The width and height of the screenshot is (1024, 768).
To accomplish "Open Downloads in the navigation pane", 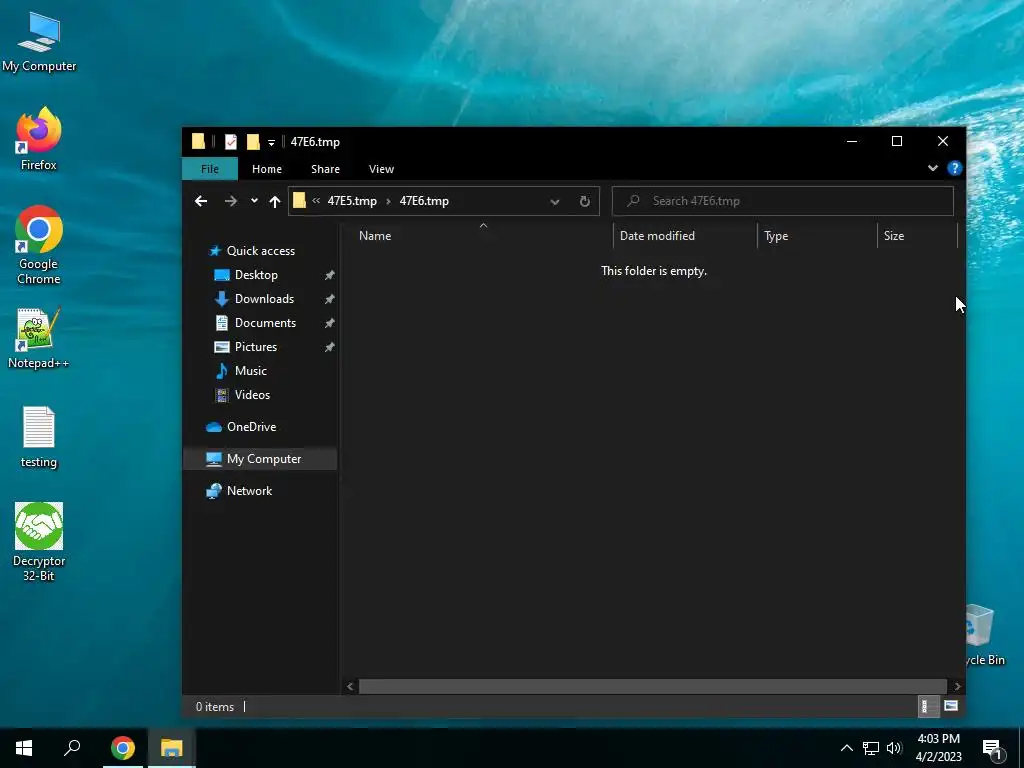I will [x=264, y=298].
